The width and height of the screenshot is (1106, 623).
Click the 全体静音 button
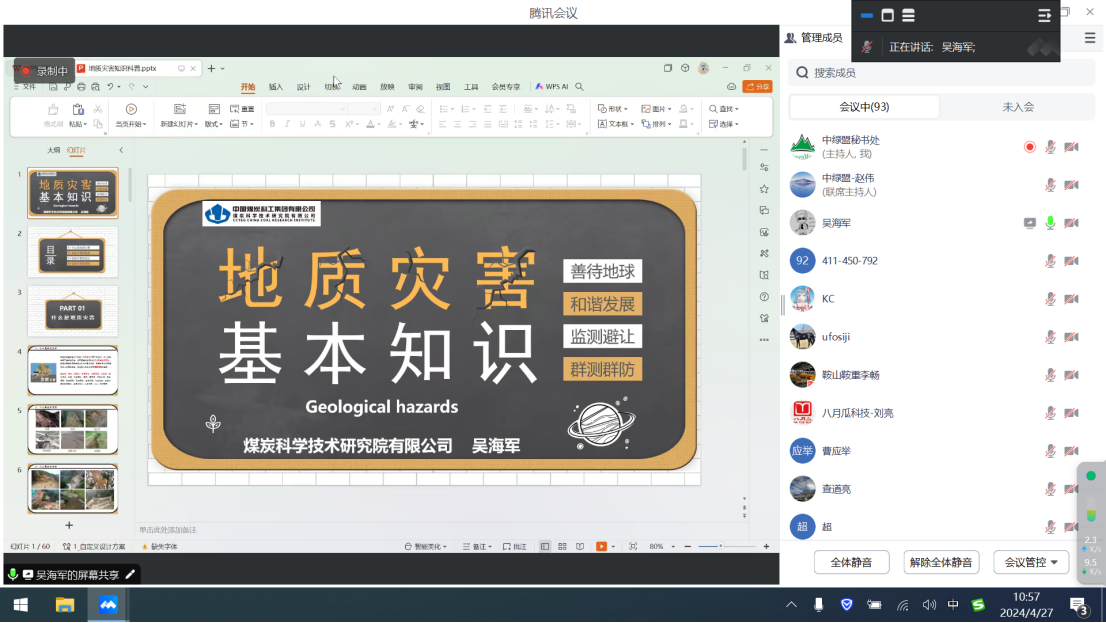pyautogui.click(x=851, y=562)
